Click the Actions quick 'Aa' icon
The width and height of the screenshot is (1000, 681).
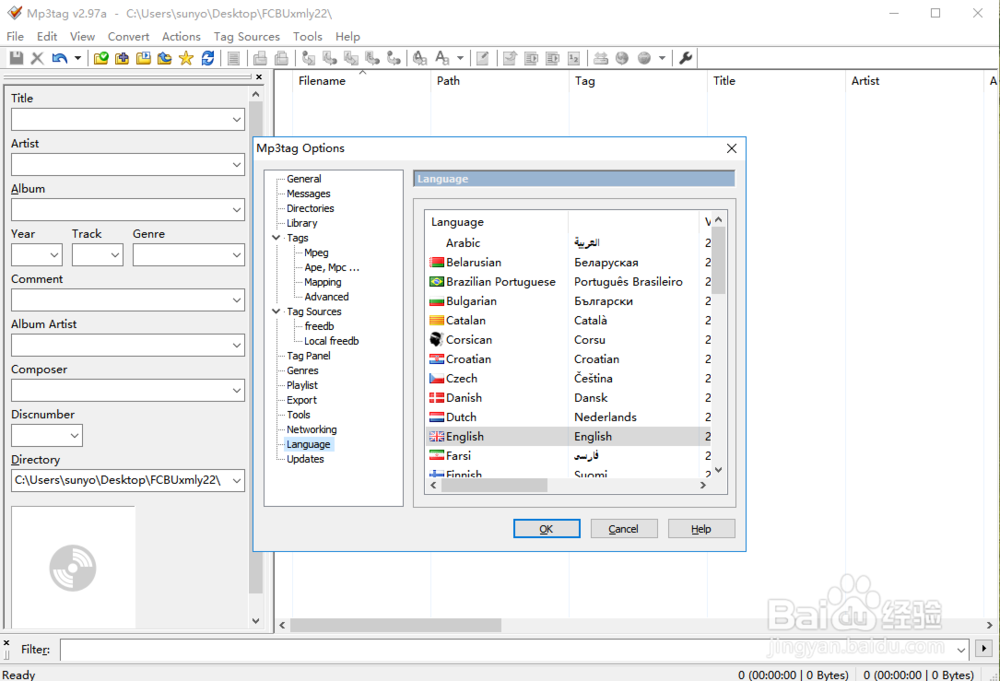coord(441,58)
